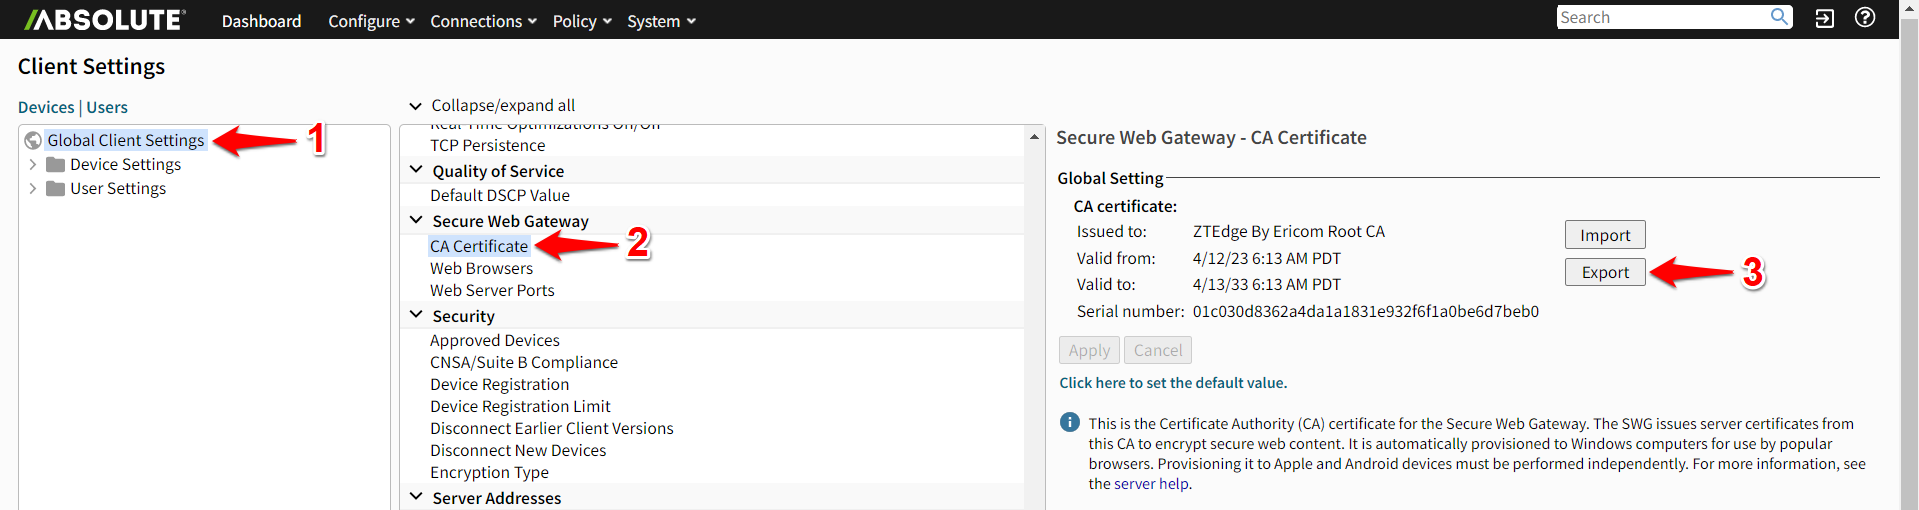Click the globe icon beside Global Client Settings

coord(33,141)
